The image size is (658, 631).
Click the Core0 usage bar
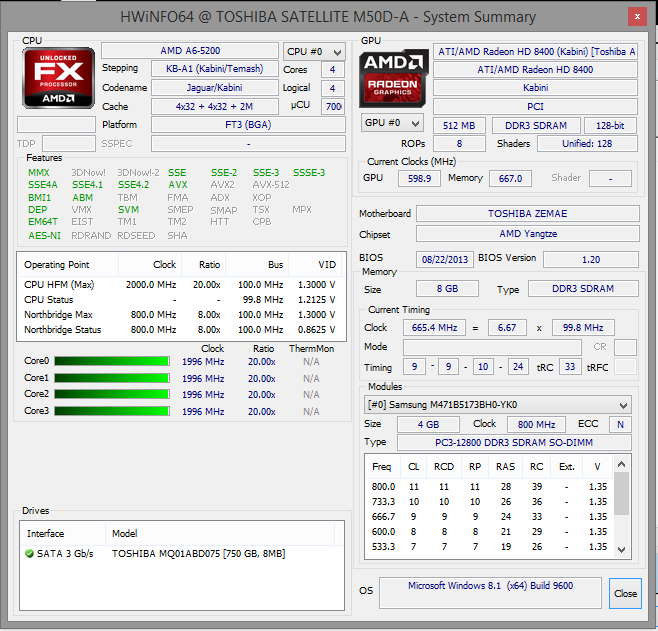coord(112,361)
